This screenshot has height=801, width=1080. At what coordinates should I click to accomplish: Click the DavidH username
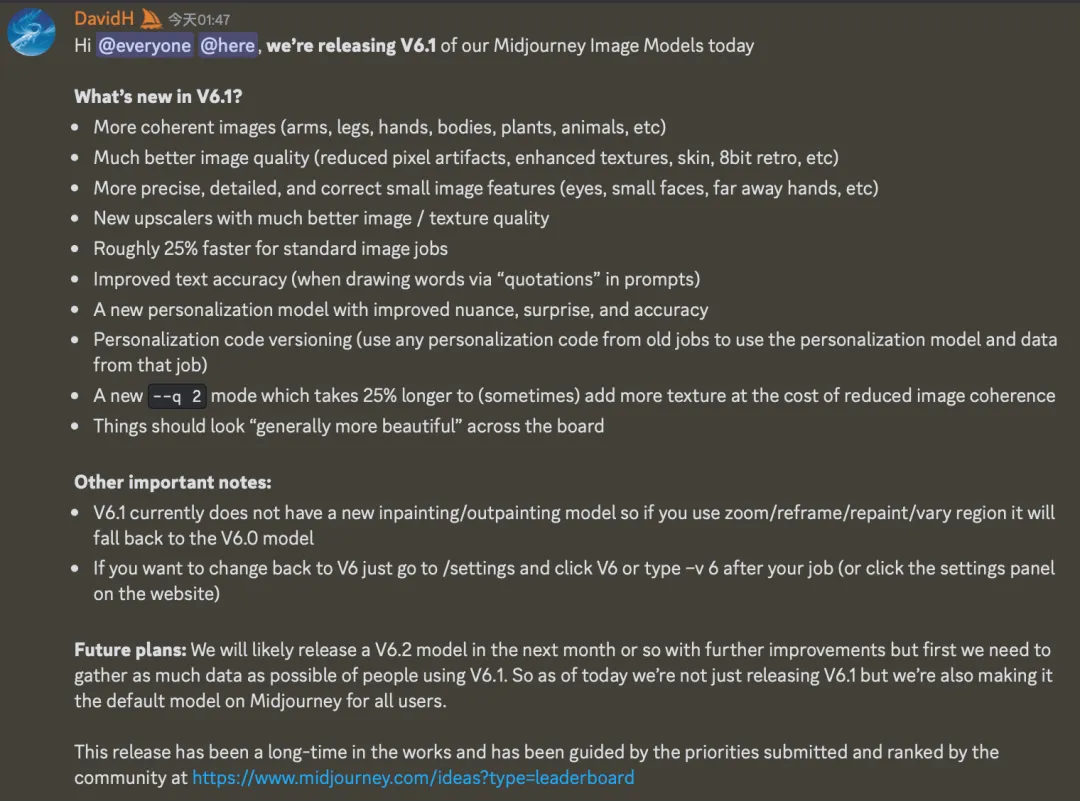pos(104,19)
